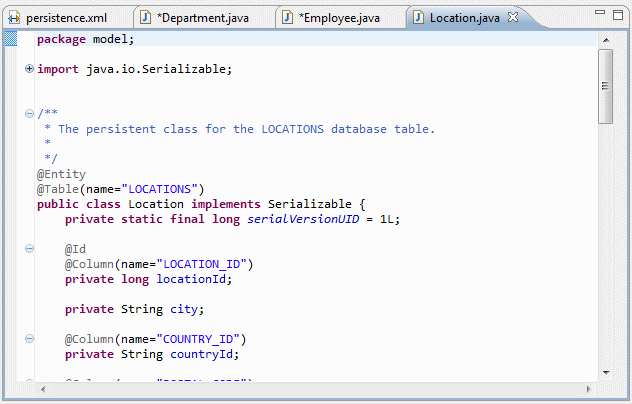This screenshot has width=632, height=404.
Task: Open the *Department.java editor tab
Action: click(203, 18)
